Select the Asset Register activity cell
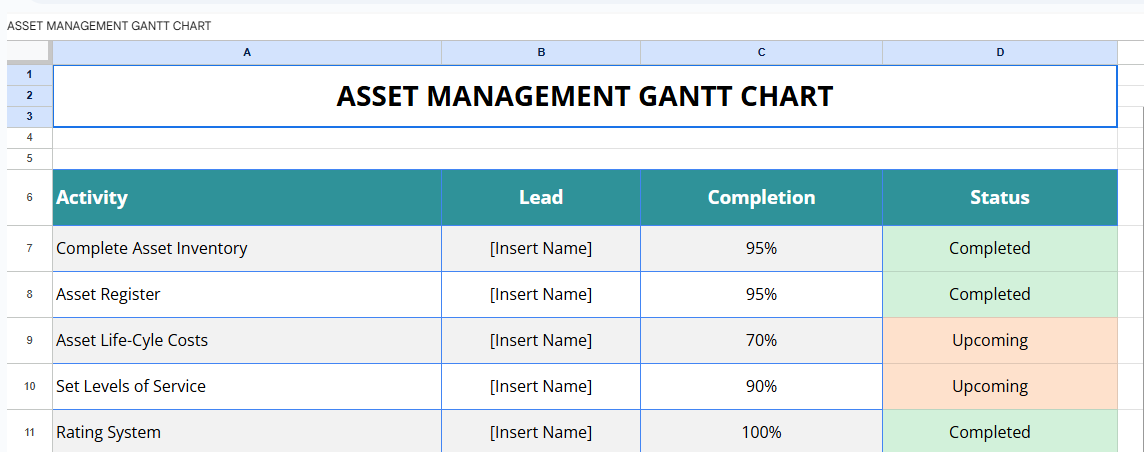1144x452 pixels. click(x=247, y=294)
